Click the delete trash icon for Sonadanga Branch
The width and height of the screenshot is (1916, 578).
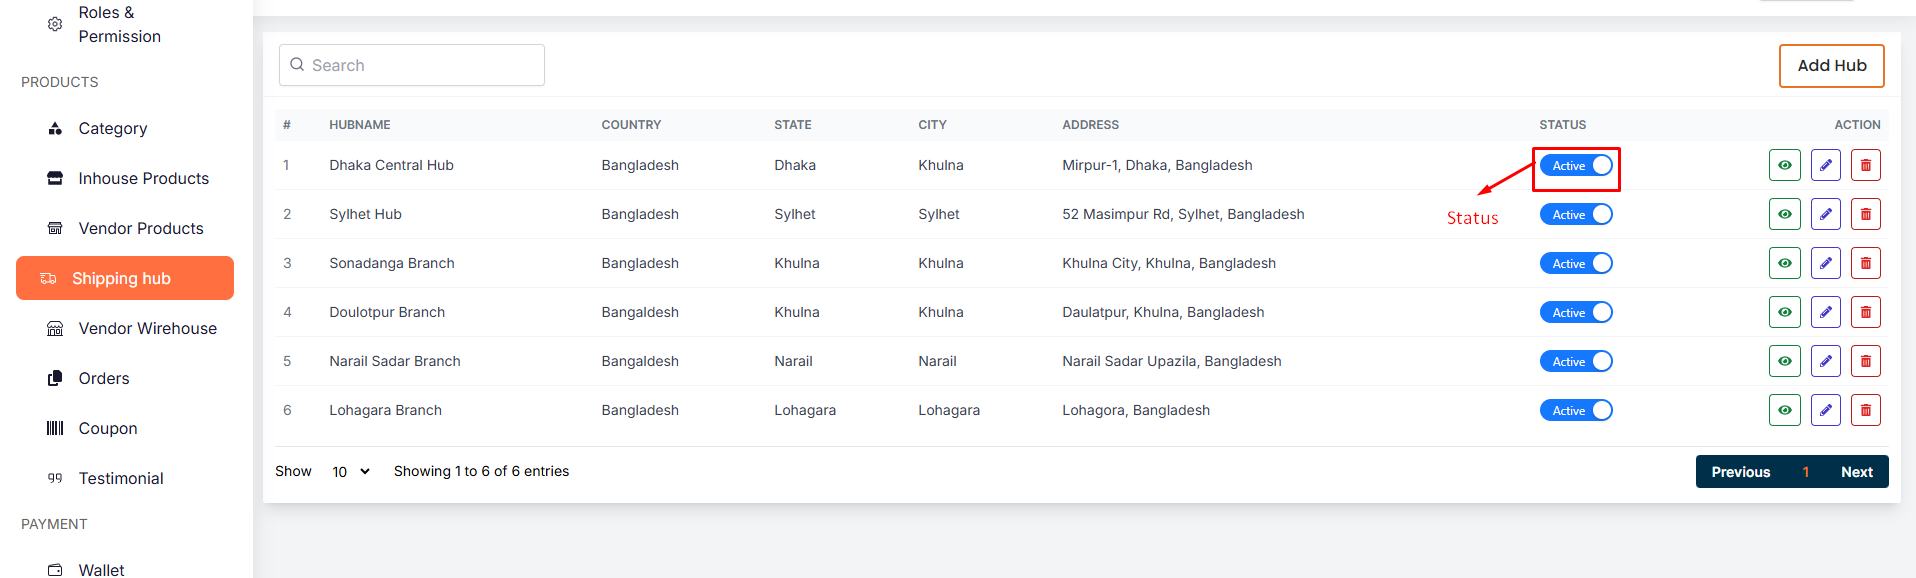coord(1865,263)
